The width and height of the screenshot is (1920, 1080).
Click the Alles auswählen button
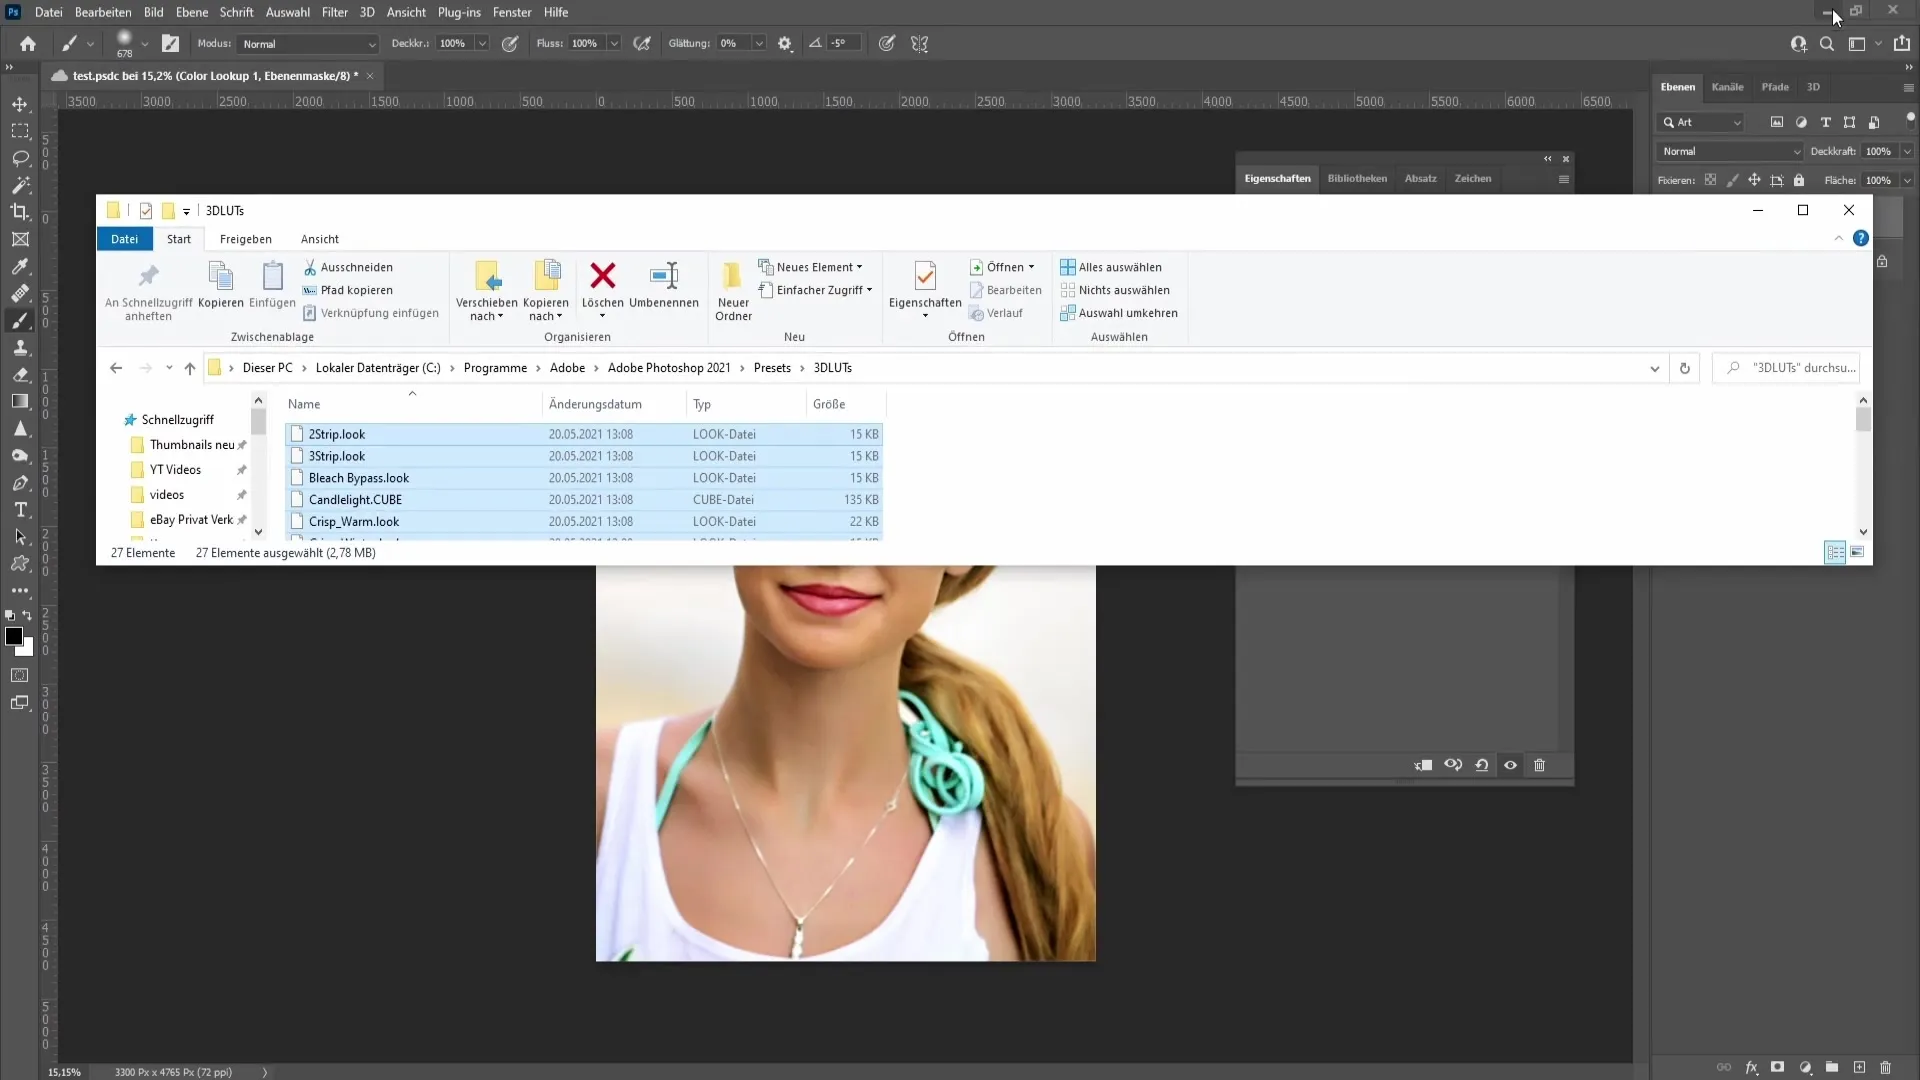coord(1114,266)
